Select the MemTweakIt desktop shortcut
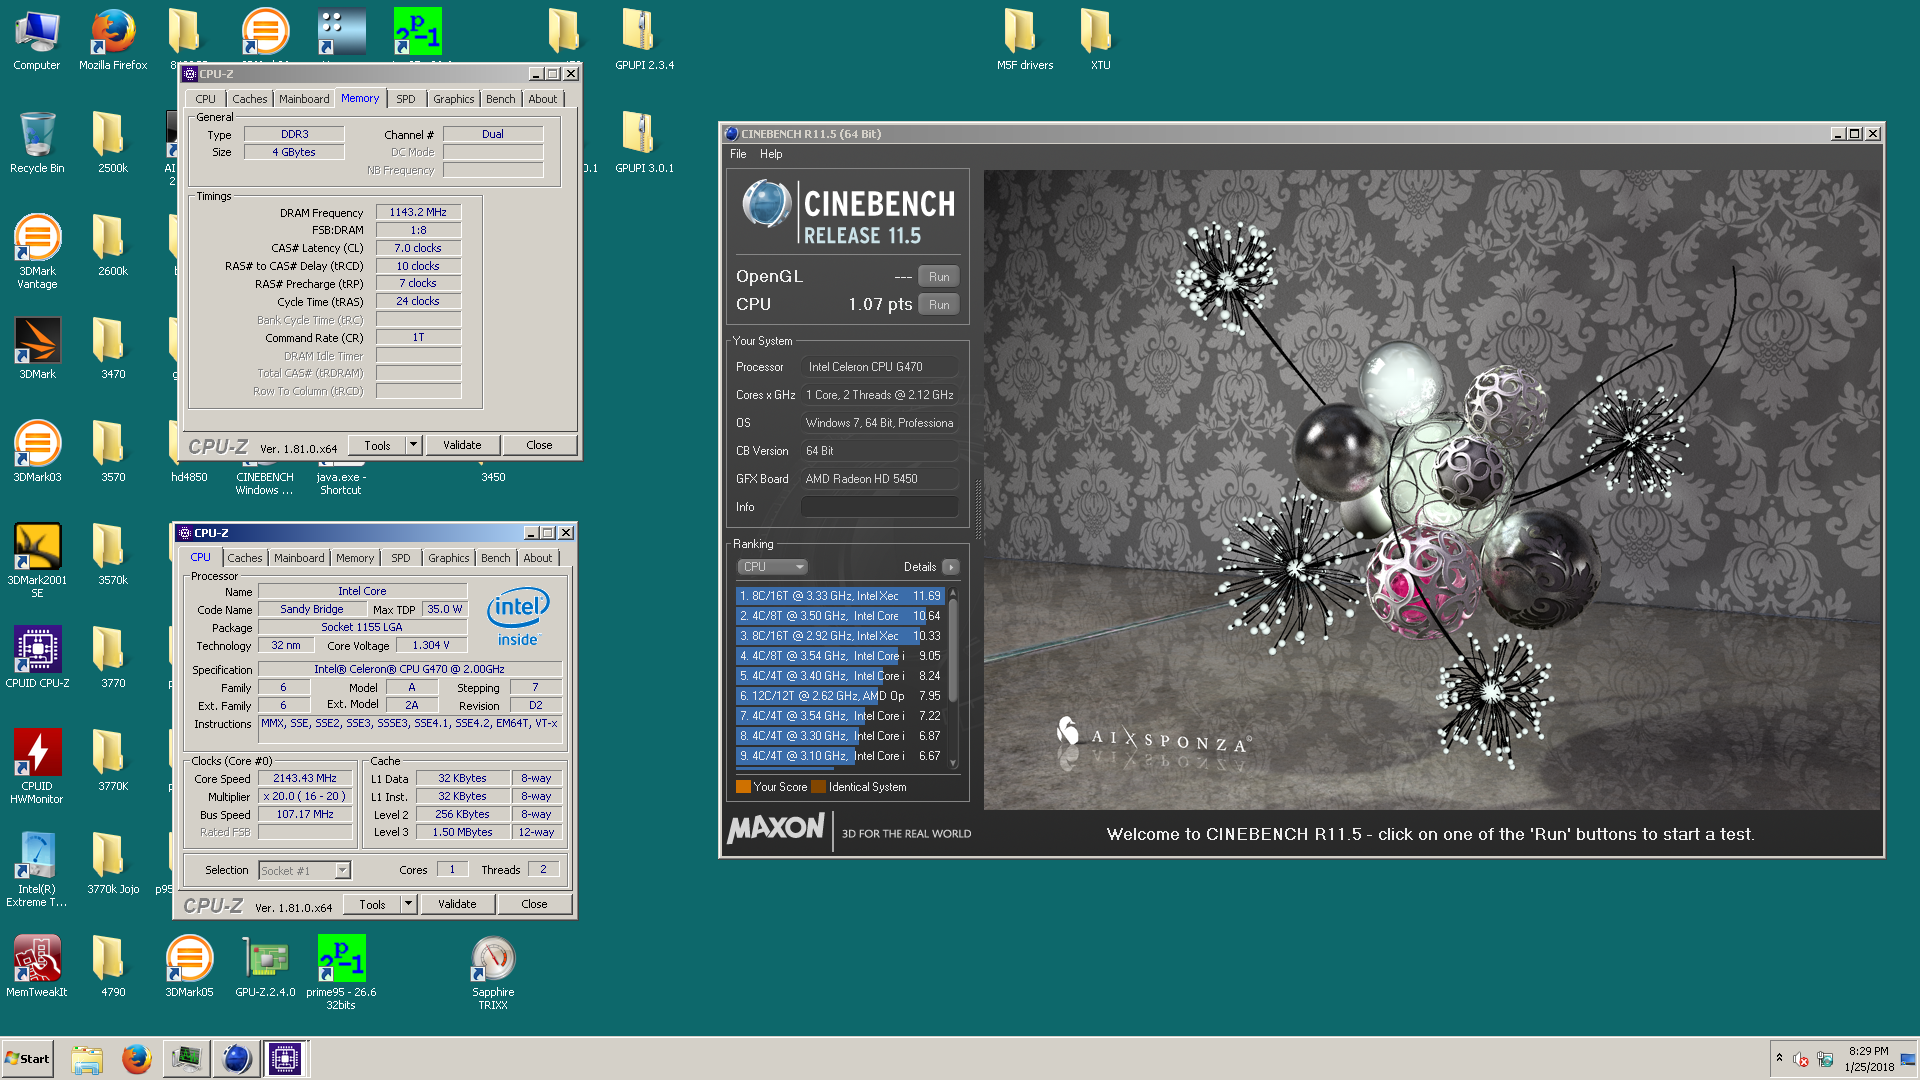Image resolution: width=1920 pixels, height=1080 pixels. pyautogui.click(x=37, y=967)
